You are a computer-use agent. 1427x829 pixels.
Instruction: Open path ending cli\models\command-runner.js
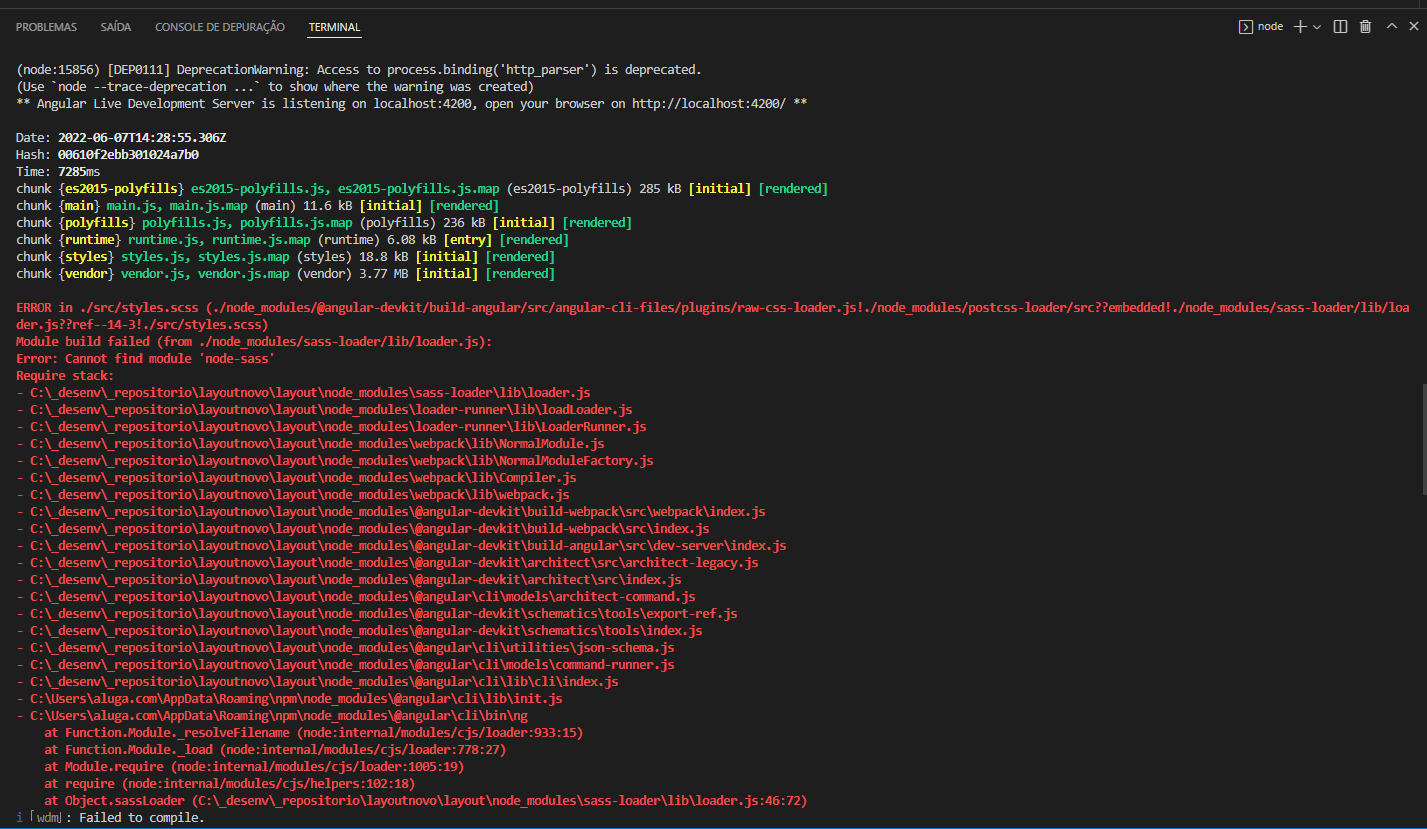[352, 665]
